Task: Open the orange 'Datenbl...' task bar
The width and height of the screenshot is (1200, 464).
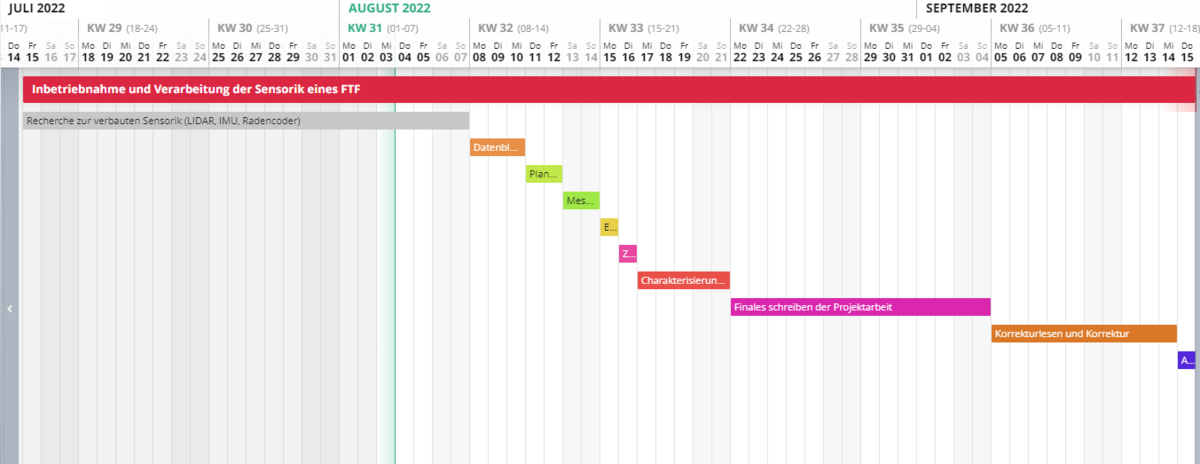Action: [x=497, y=147]
